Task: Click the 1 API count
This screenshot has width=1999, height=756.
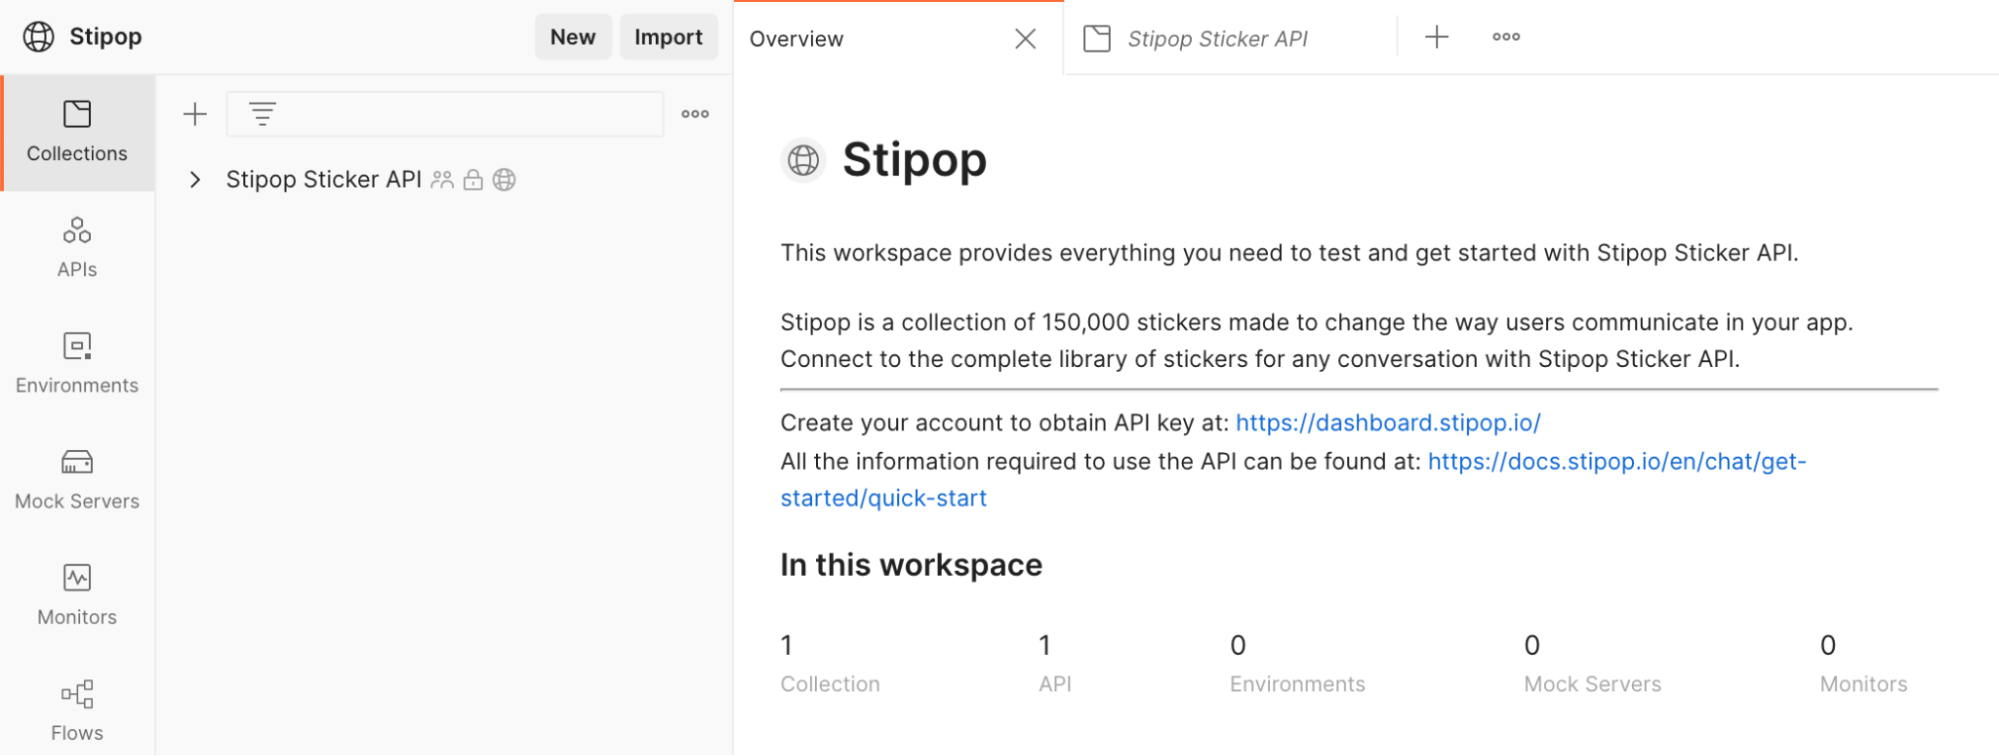Action: (1054, 664)
